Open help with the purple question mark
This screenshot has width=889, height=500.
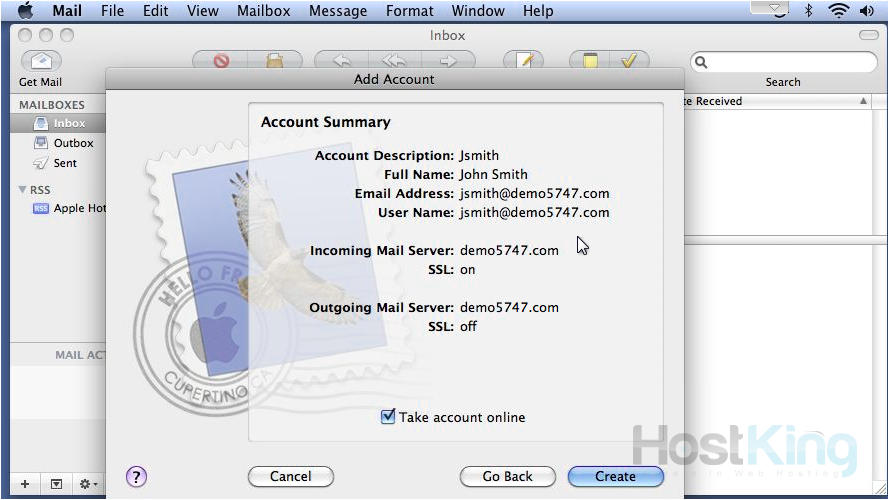pyautogui.click(x=137, y=477)
